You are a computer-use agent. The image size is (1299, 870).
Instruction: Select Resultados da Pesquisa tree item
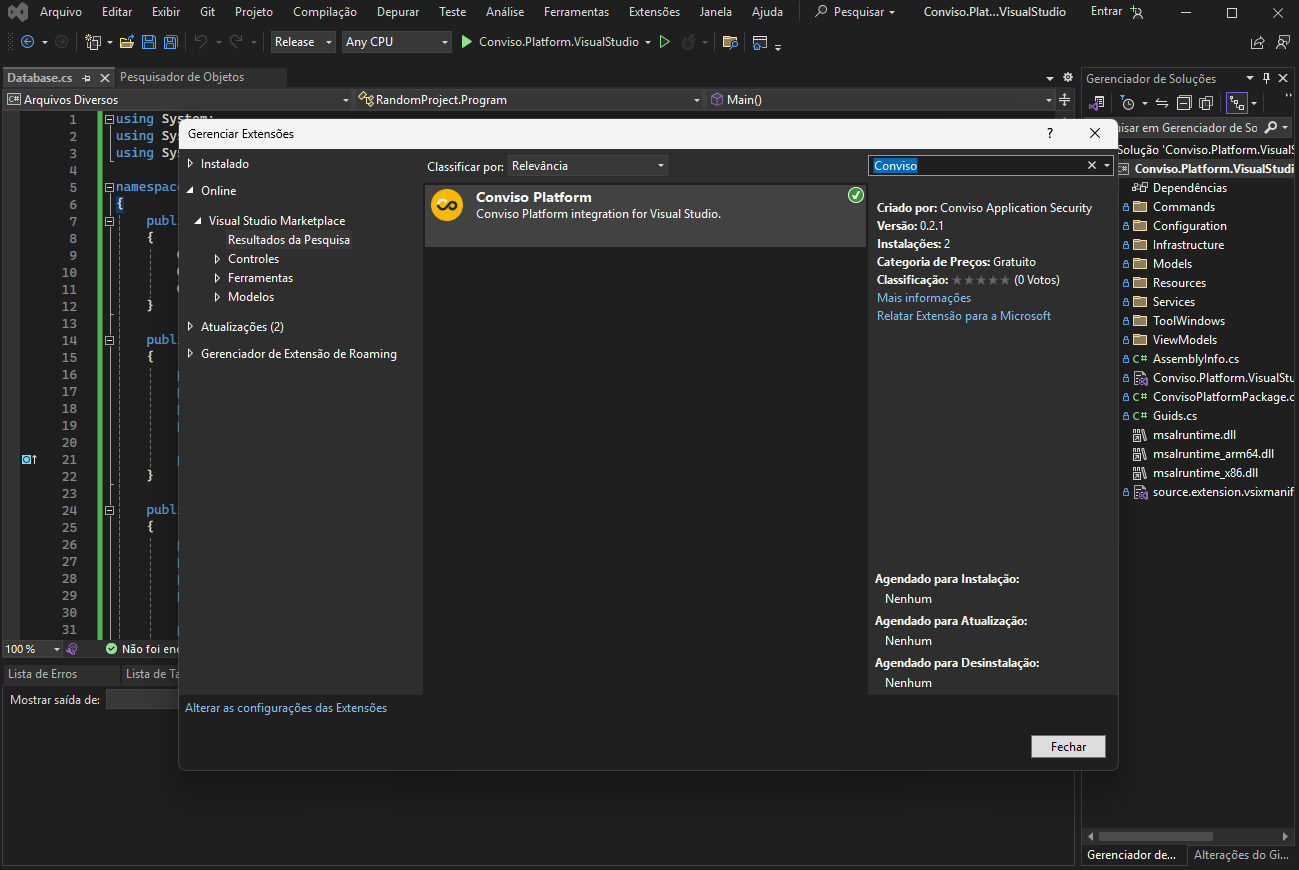(289, 240)
